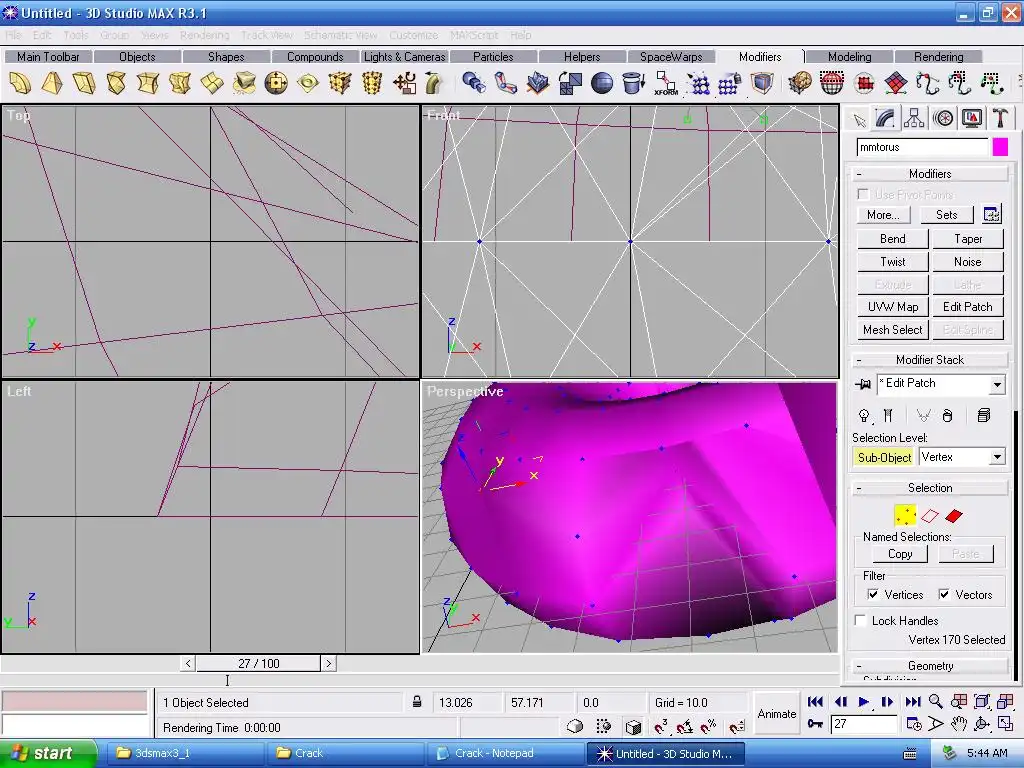
Task: Collapse the Selection rollout
Action: tap(929, 488)
